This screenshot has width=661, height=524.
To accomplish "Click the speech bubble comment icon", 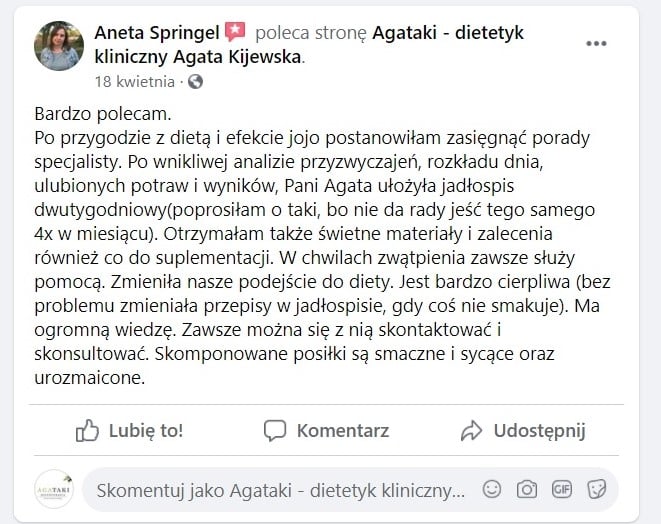I will [275, 430].
